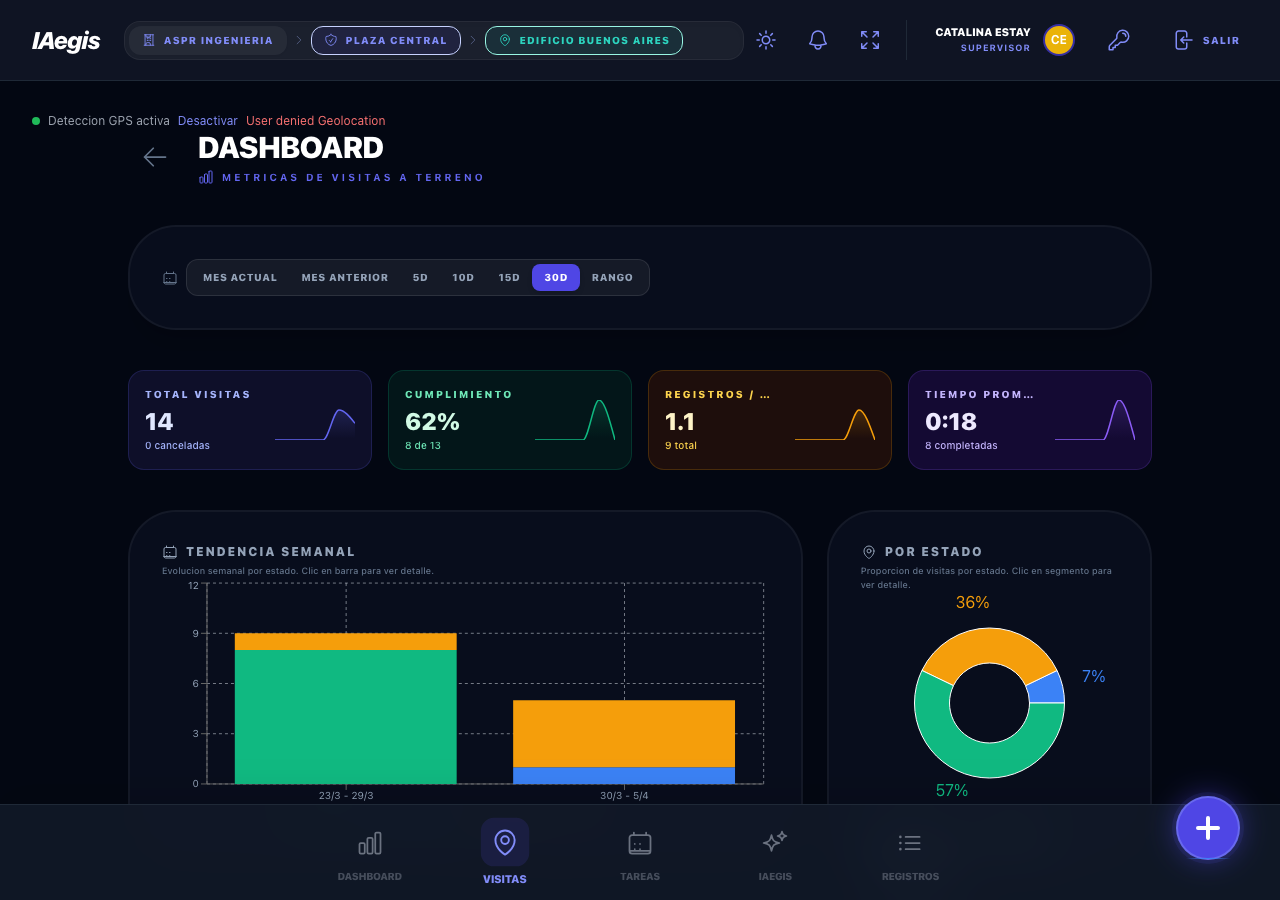
Task: Click the IAEGIS sparkles icon
Action: tap(775, 843)
